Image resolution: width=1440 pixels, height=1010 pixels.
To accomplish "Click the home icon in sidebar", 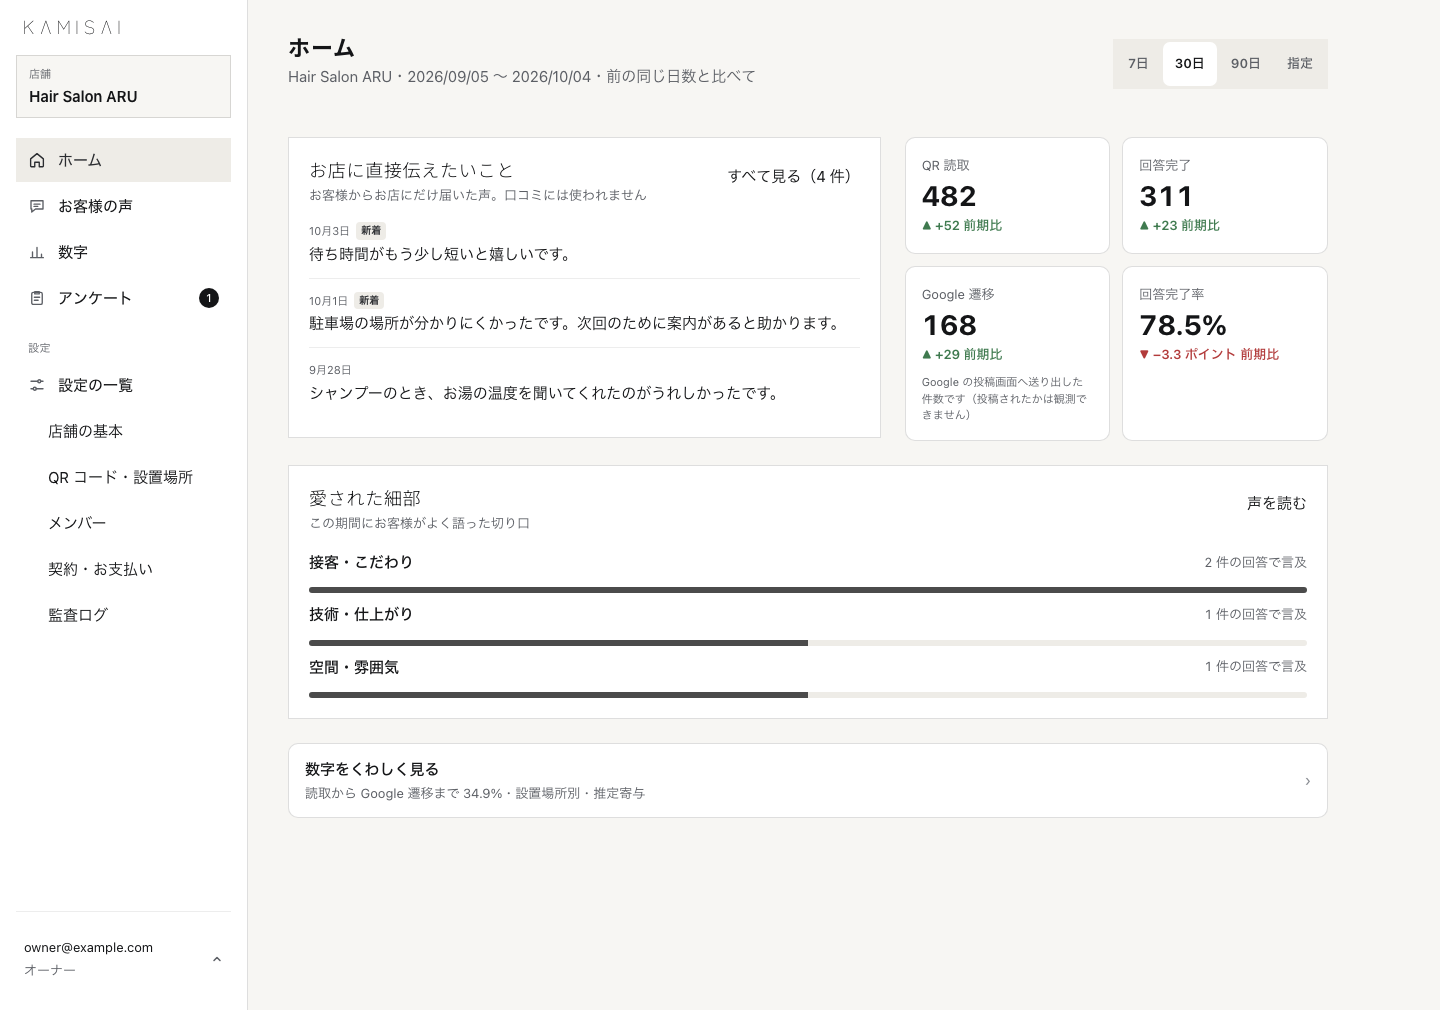I will pos(37,160).
